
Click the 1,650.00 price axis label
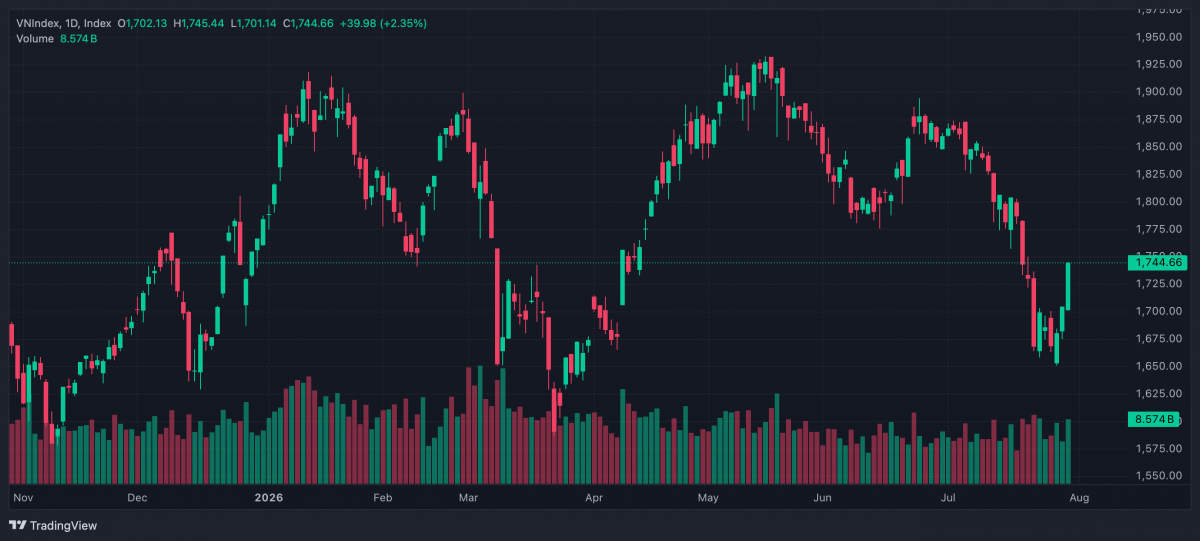pos(1161,366)
